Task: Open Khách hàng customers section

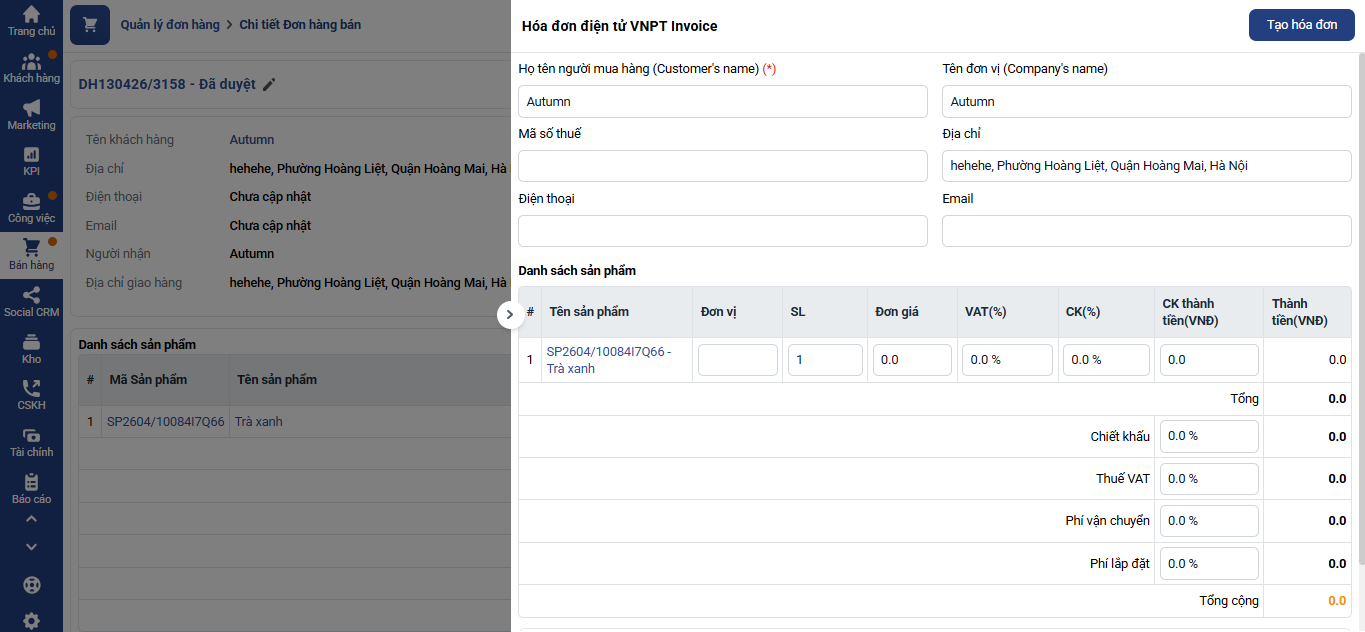Action: [31, 62]
